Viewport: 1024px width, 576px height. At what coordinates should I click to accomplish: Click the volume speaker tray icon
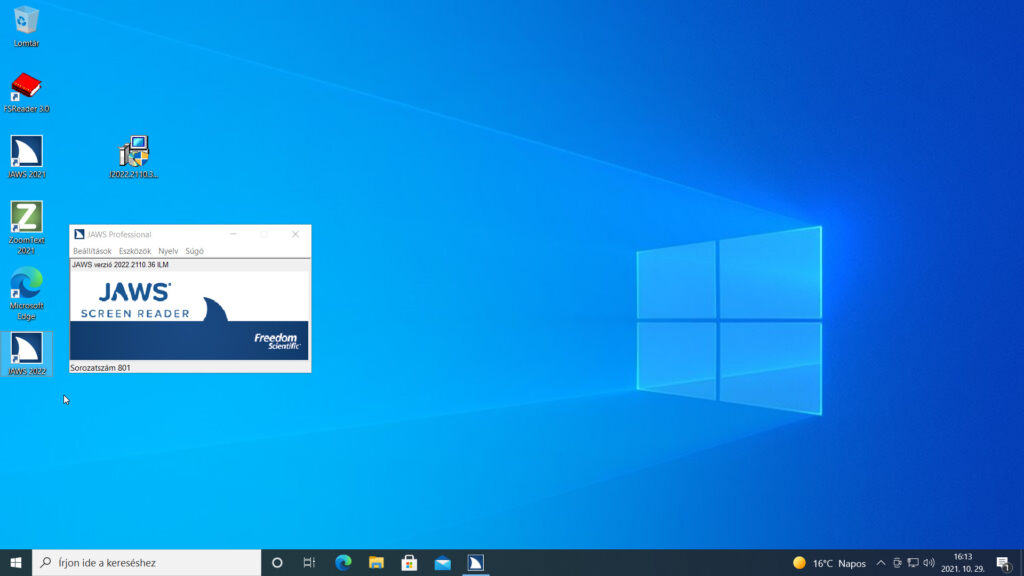coord(929,563)
